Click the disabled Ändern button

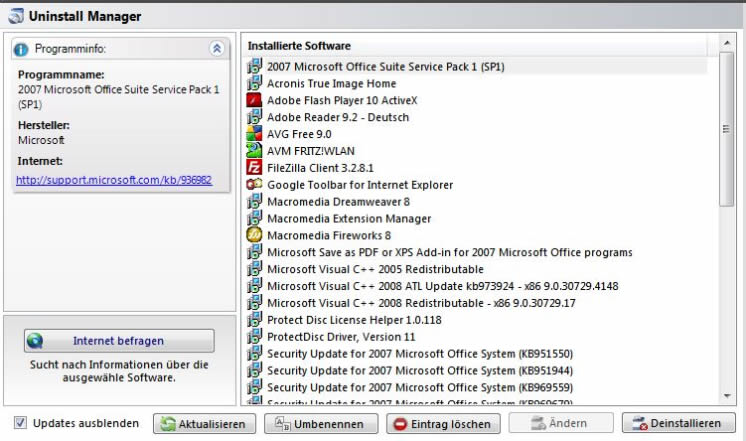560,423
